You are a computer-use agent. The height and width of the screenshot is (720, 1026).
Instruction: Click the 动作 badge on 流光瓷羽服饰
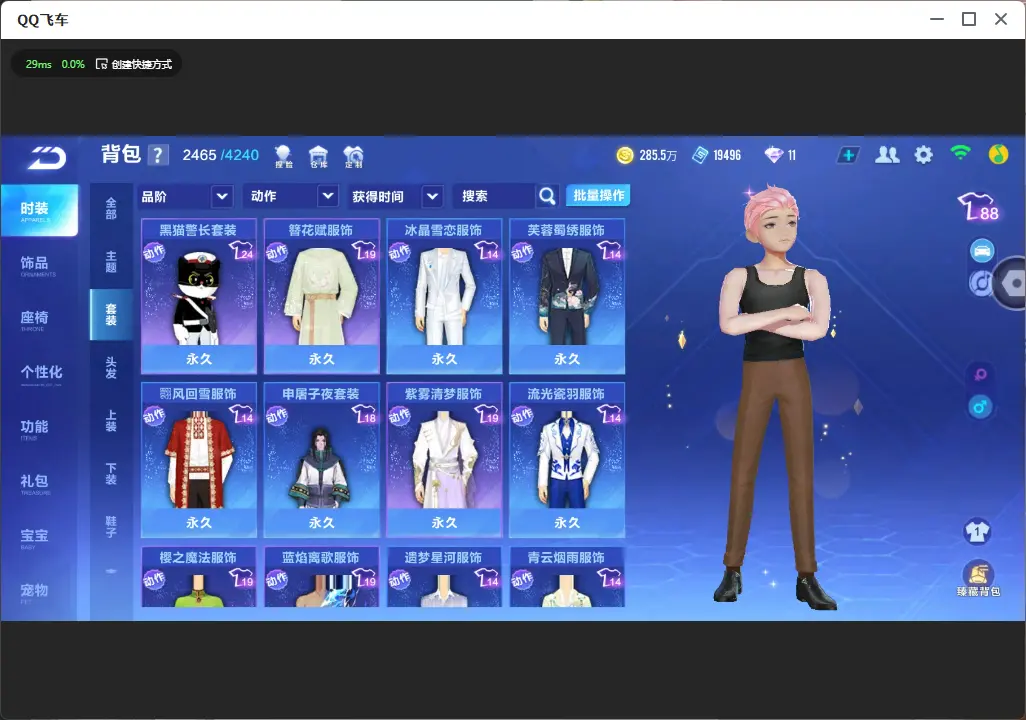click(522, 416)
